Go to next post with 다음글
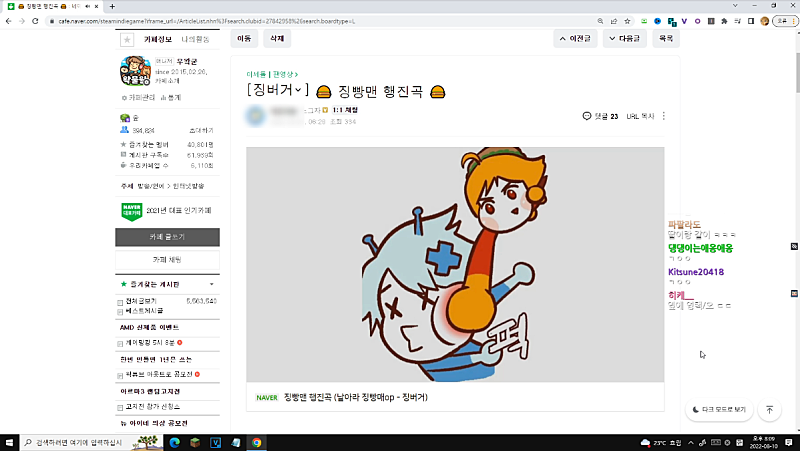Image resolution: width=800 pixels, height=451 pixels. (624, 38)
